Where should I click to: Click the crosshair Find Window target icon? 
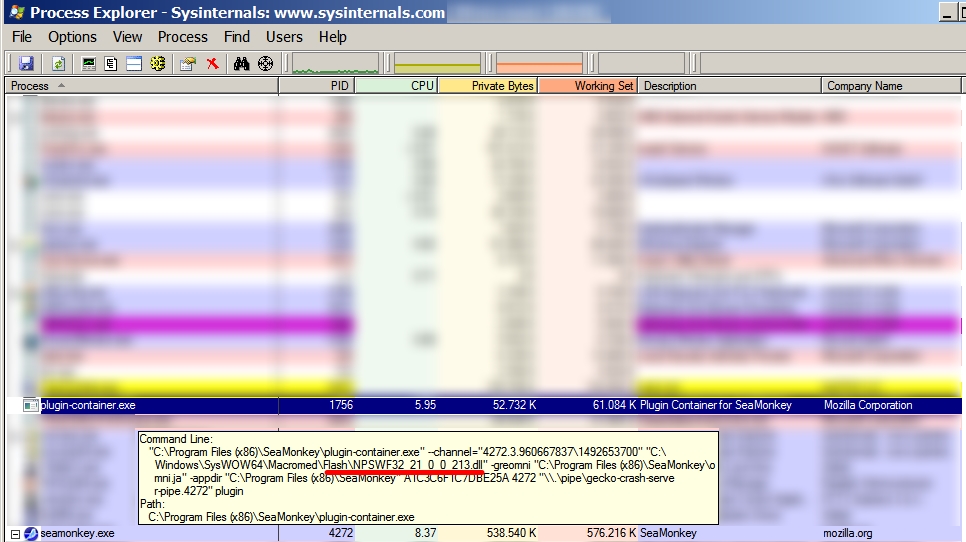pos(266,63)
